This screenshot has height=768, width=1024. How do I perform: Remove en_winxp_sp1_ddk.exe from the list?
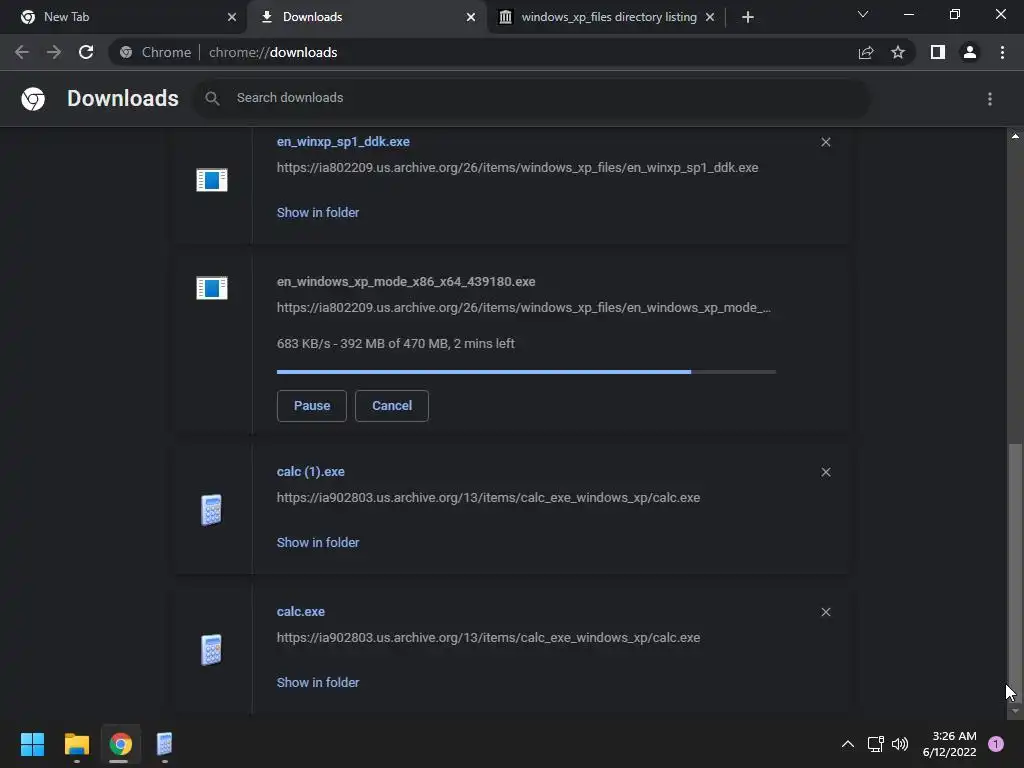(x=825, y=142)
